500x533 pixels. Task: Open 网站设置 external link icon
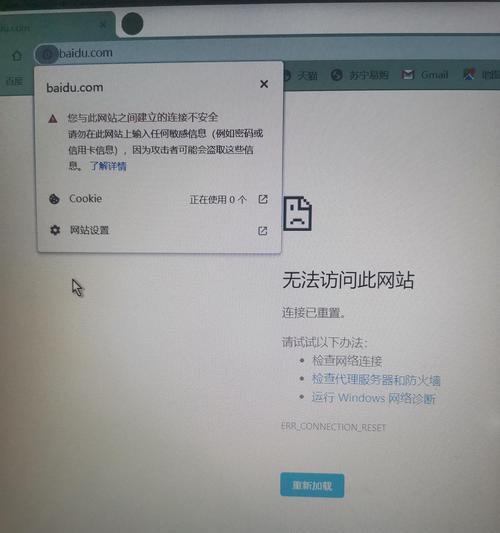click(262, 231)
